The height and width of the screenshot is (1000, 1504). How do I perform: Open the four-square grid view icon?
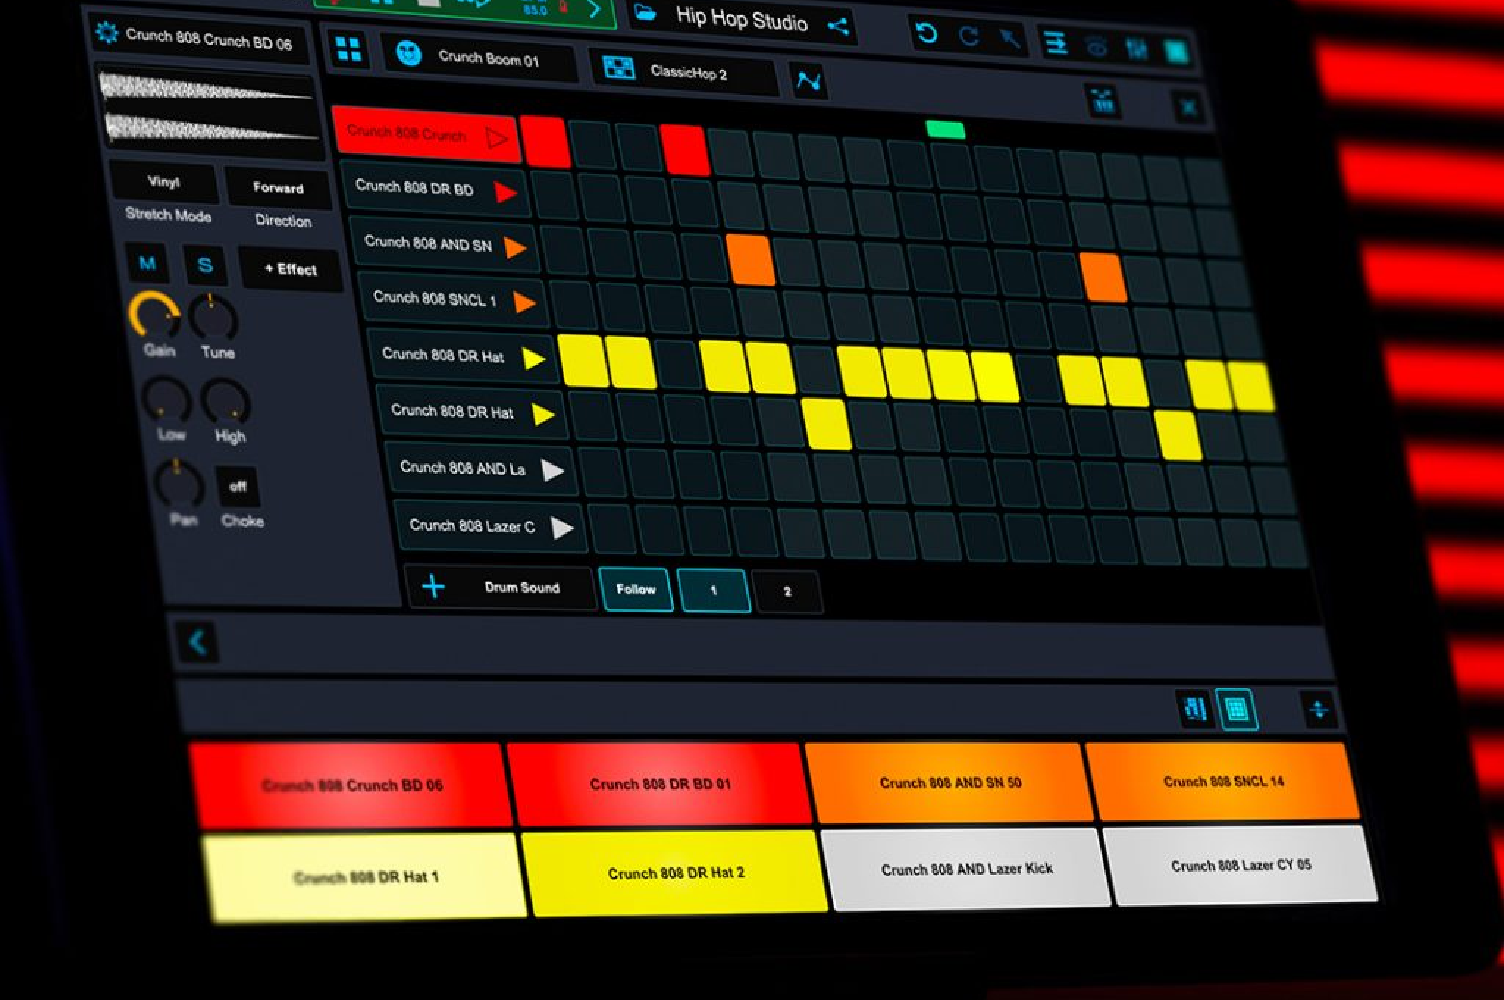[348, 49]
